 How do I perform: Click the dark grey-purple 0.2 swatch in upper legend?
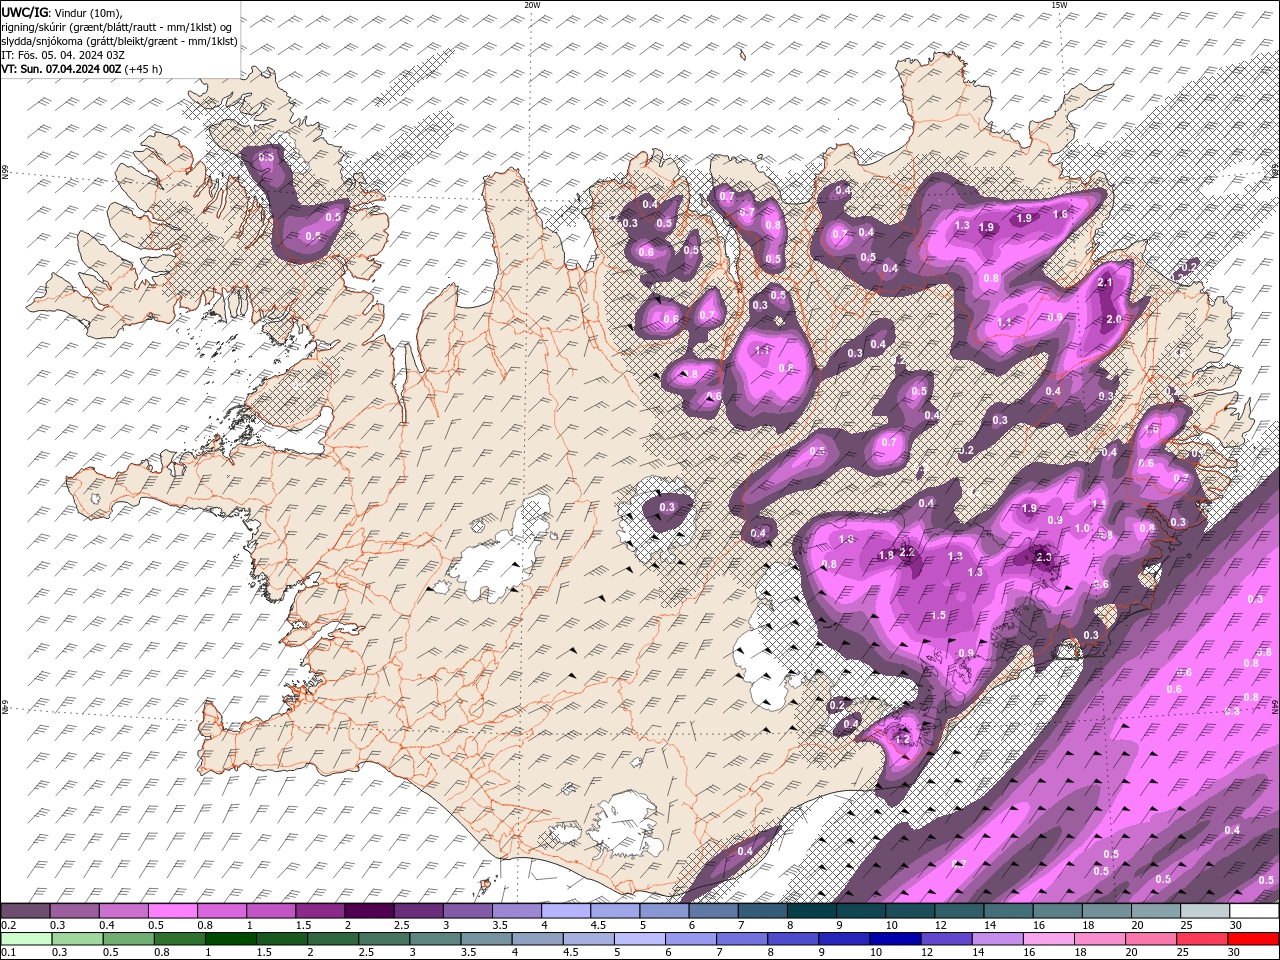click(26, 911)
